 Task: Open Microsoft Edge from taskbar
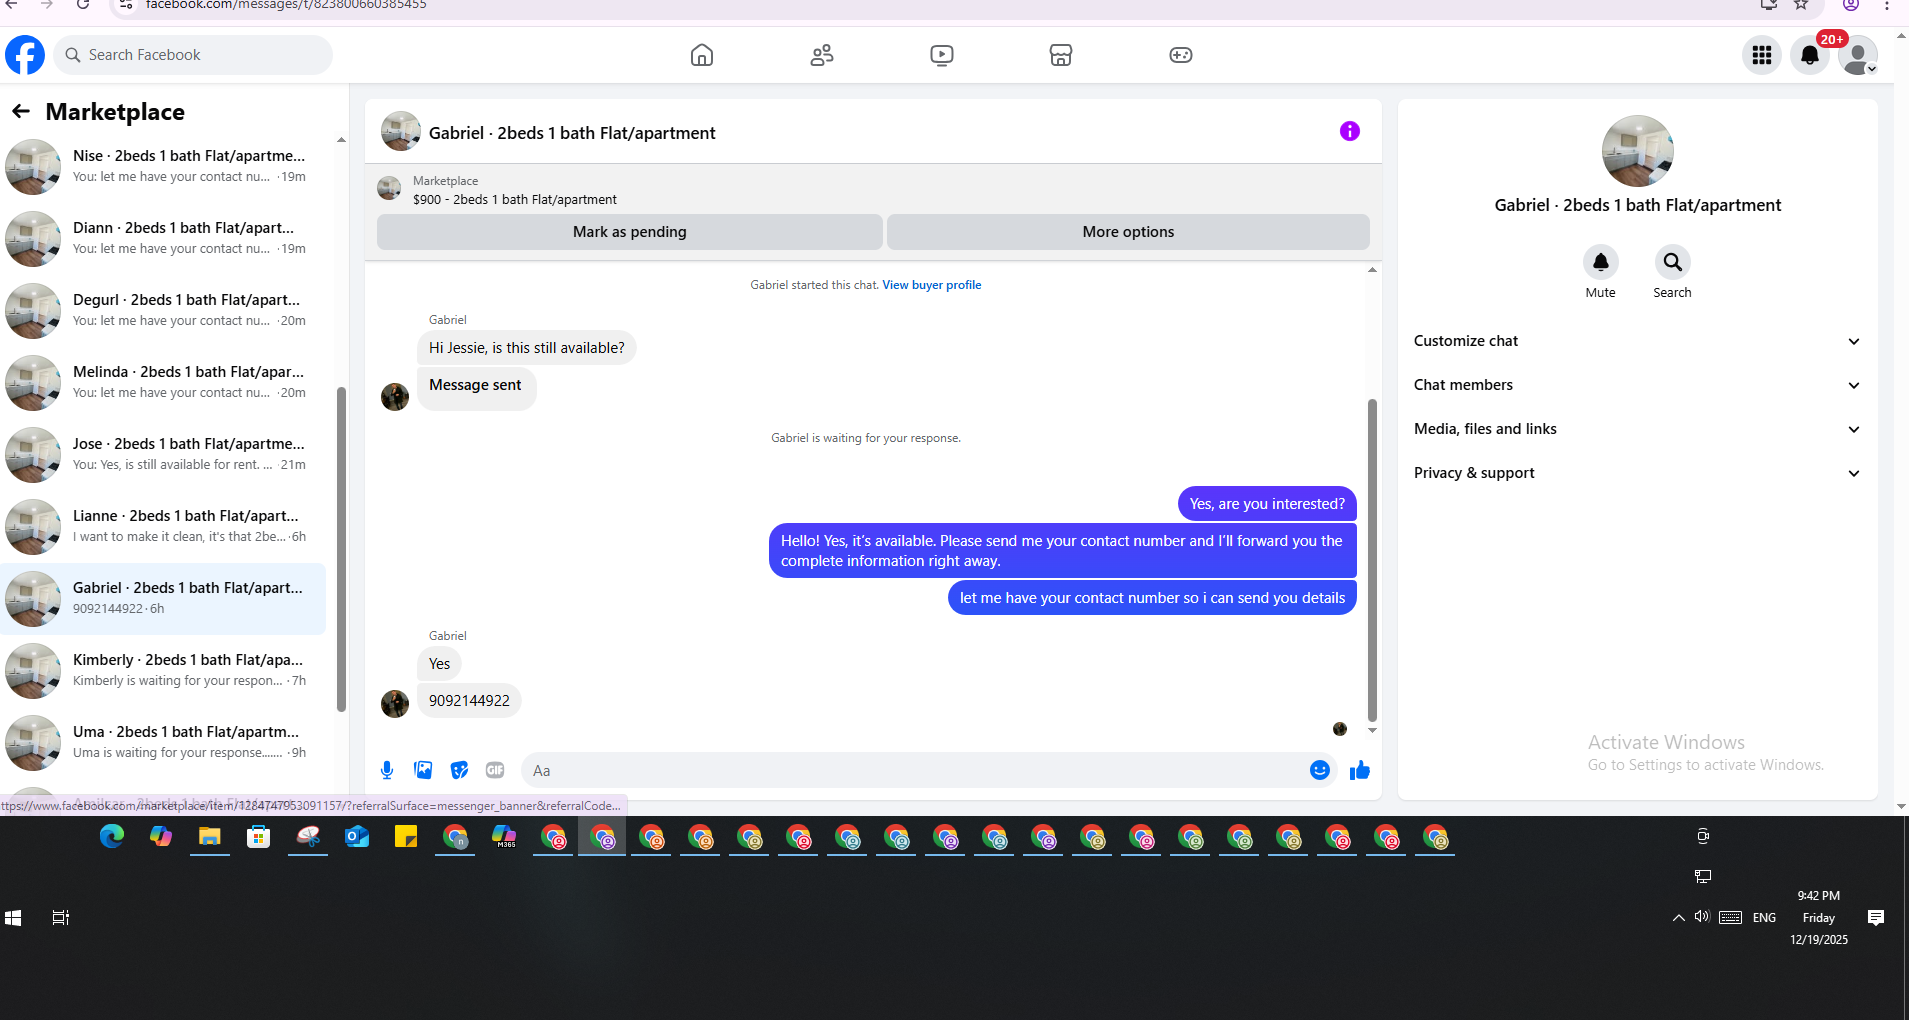(111, 837)
